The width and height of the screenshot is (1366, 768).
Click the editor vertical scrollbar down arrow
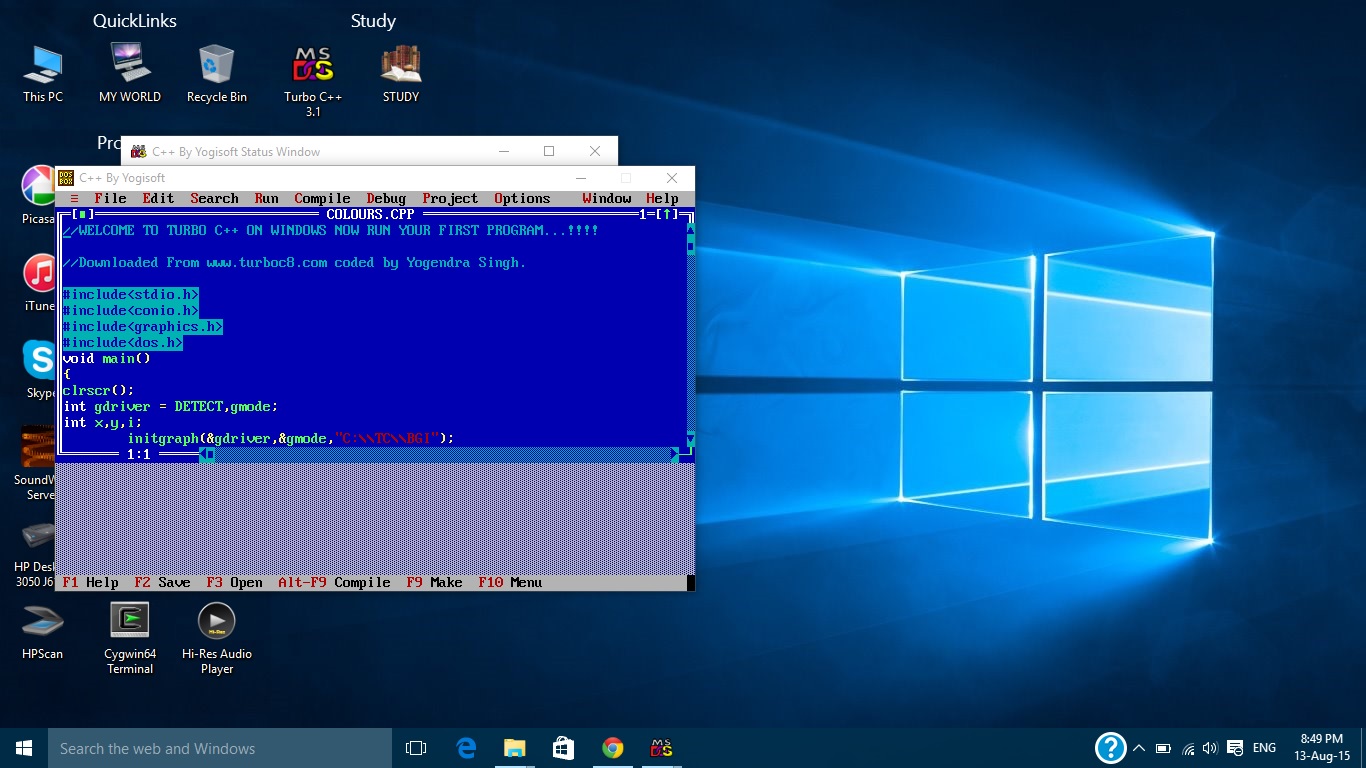coord(690,438)
